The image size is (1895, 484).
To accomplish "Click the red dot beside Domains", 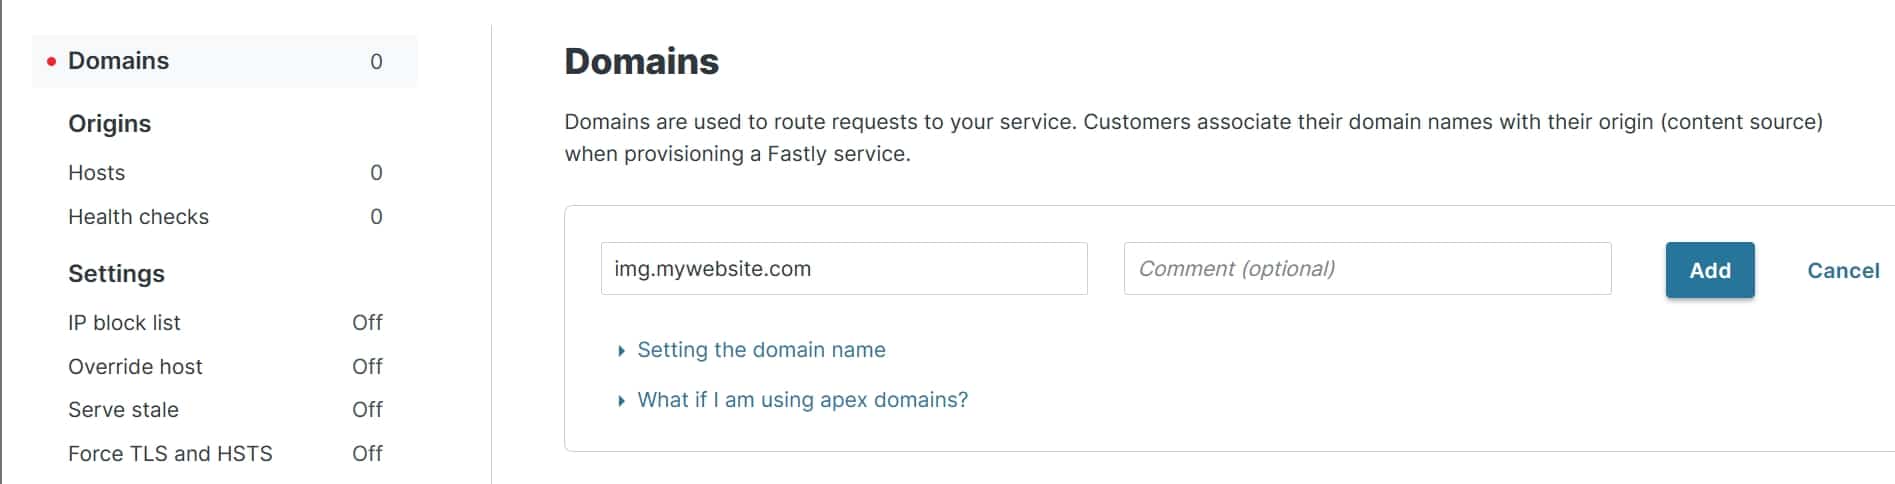I will coord(51,62).
